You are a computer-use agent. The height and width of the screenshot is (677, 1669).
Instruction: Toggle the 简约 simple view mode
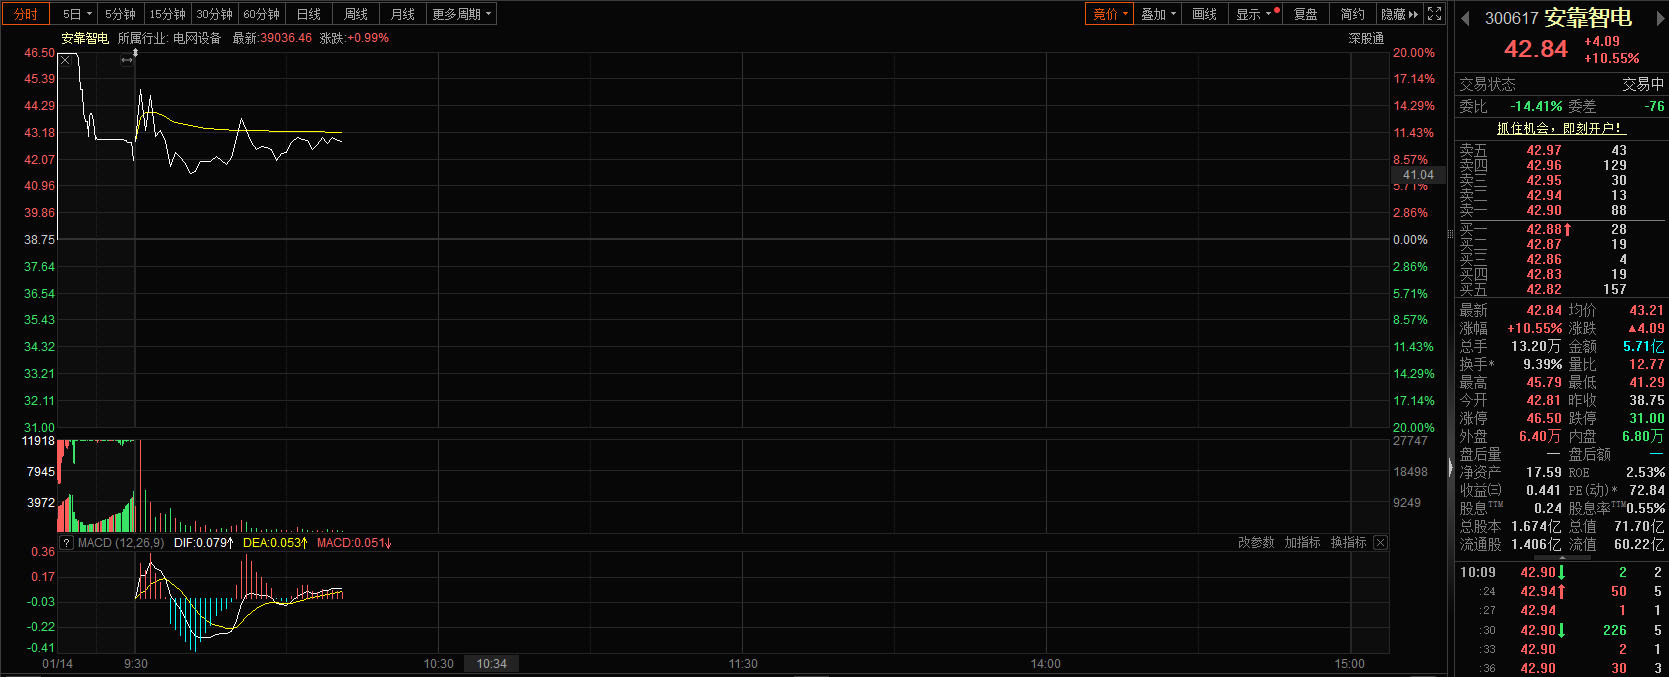(x=1352, y=14)
